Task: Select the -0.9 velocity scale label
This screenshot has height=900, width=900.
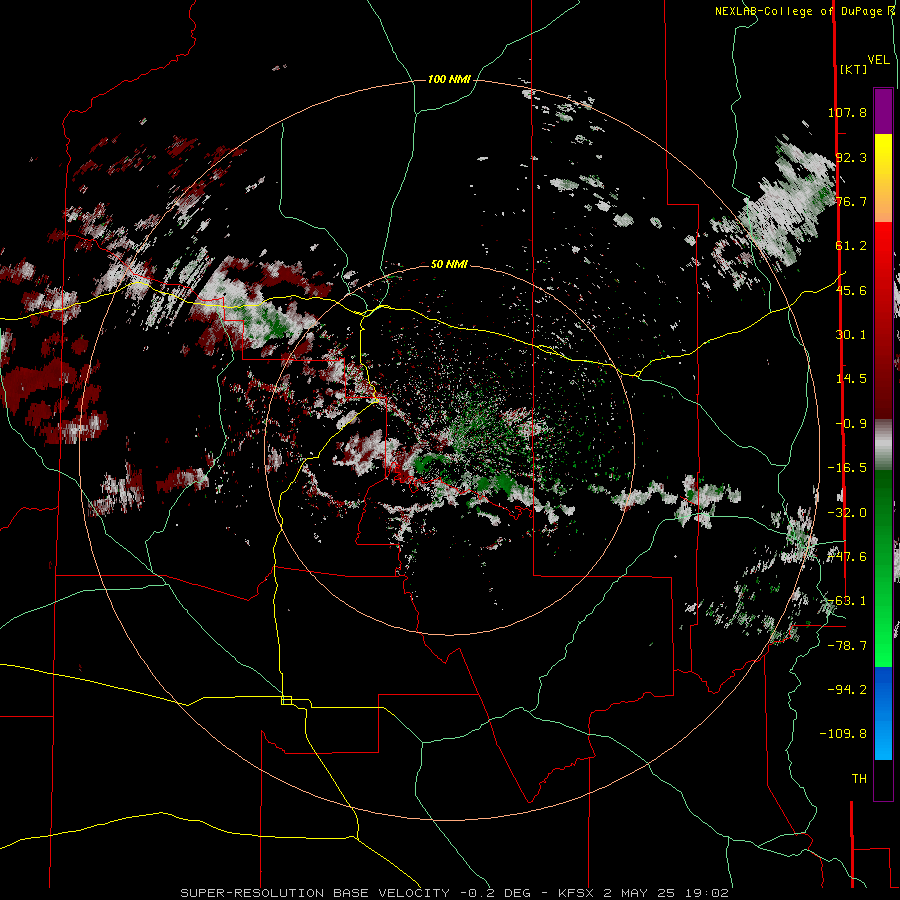Action: 851,424
